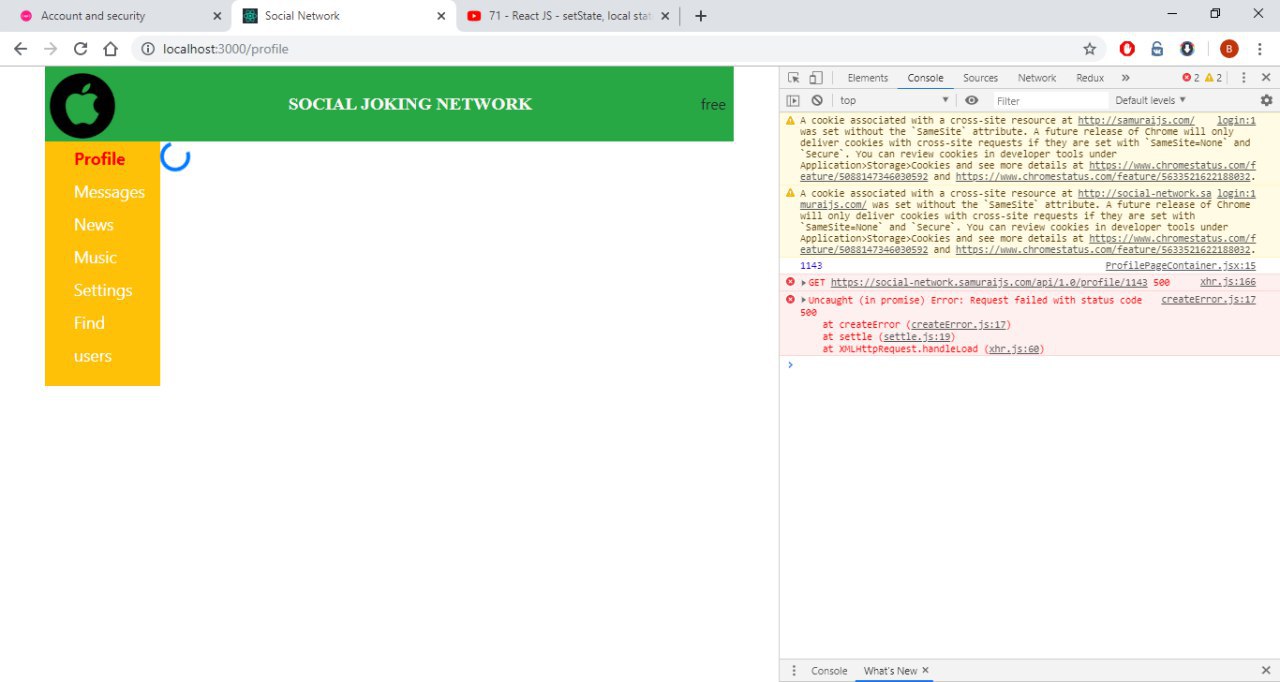Activate the DevTools inspect element picker
Viewport: 1280px width, 682px height.
(x=793, y=78)
